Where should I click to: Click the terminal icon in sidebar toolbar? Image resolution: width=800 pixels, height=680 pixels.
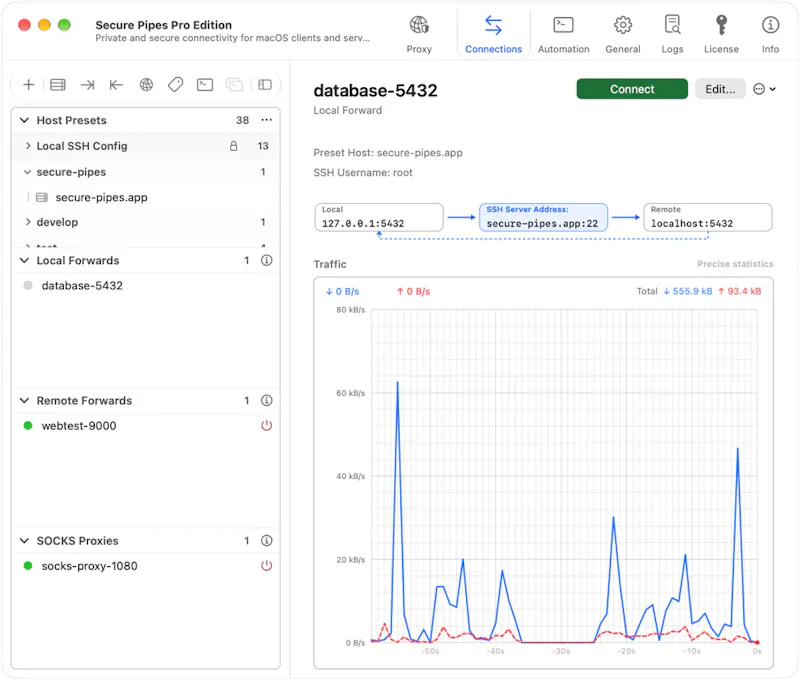tap(205, 85)
